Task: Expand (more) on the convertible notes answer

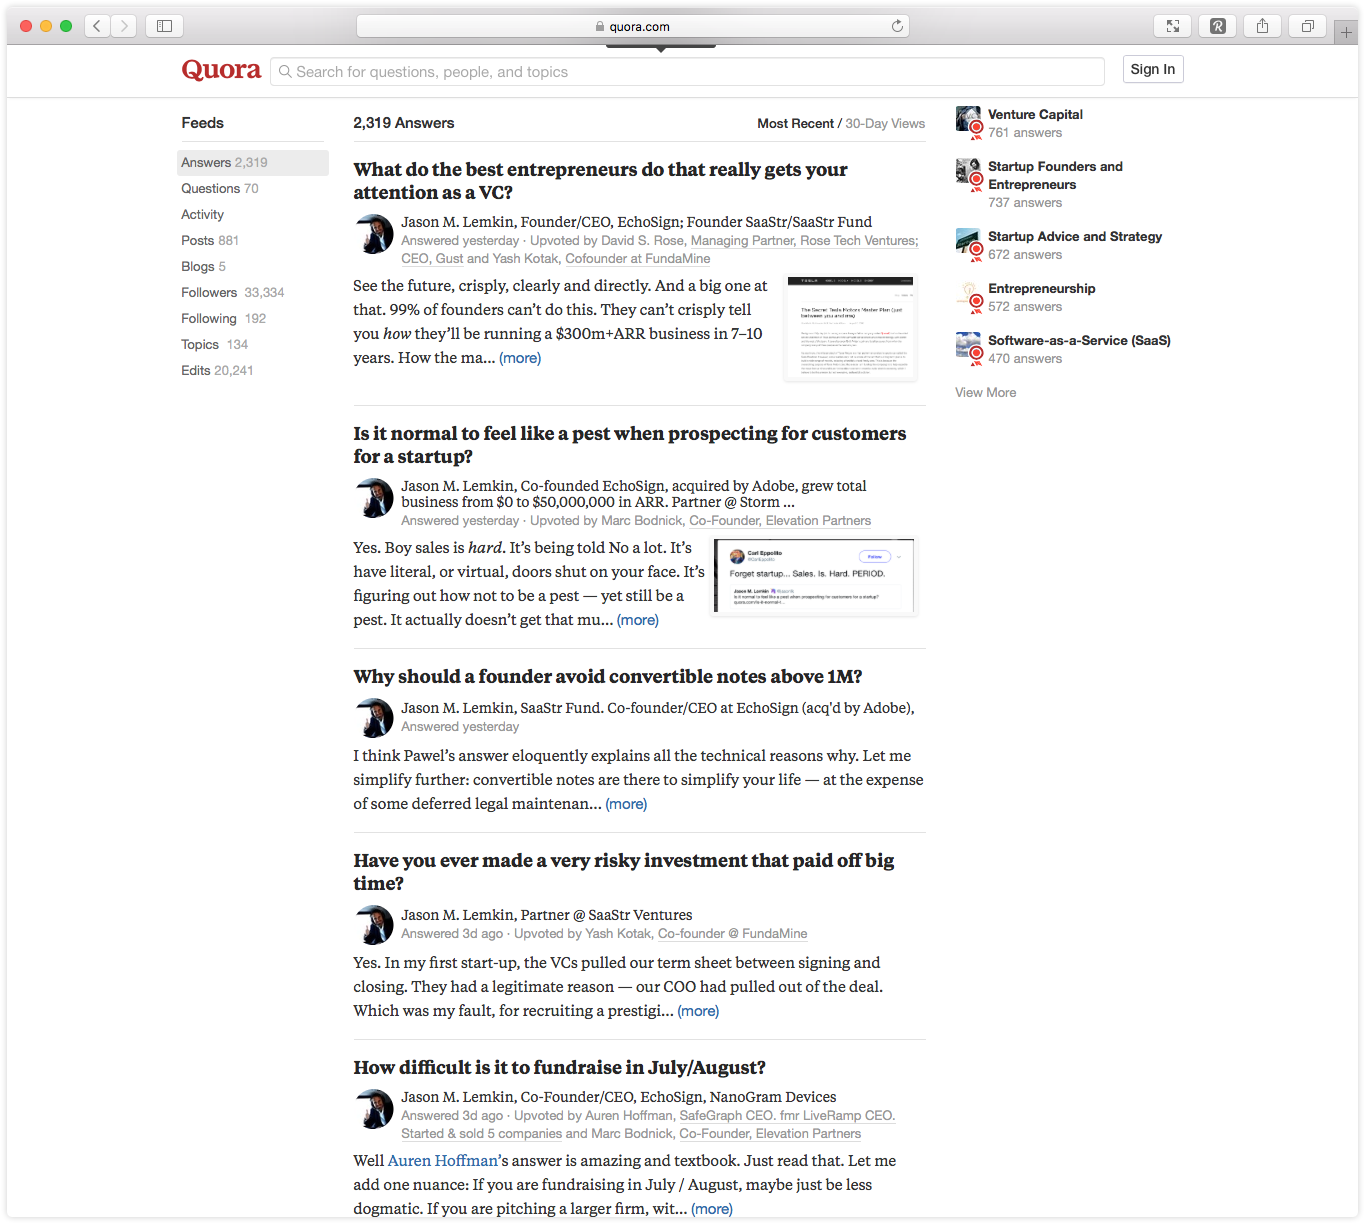Action: pos(626,804)
